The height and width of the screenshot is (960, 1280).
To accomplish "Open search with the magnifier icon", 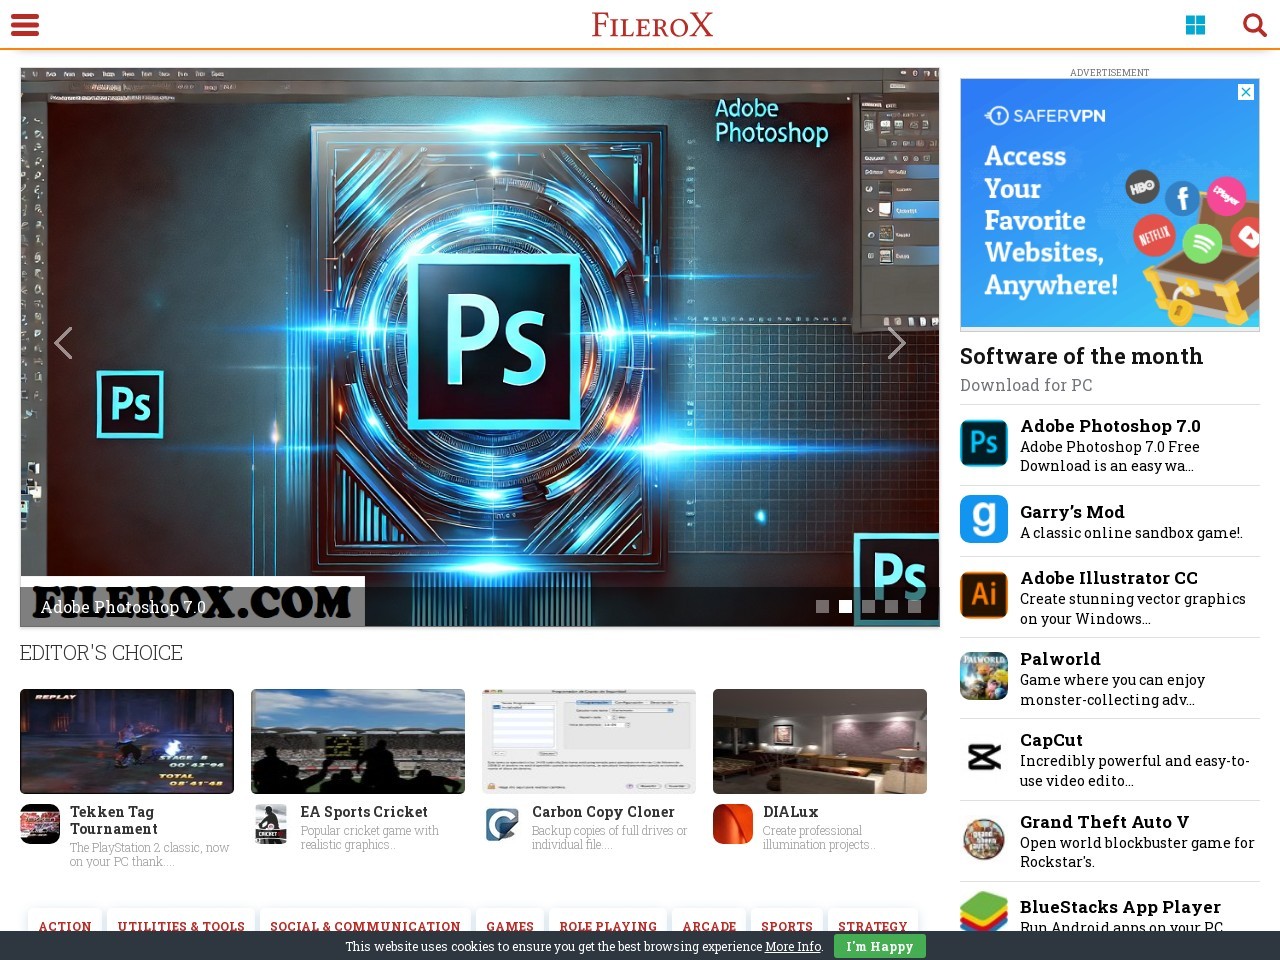I will click(1254, 25).
